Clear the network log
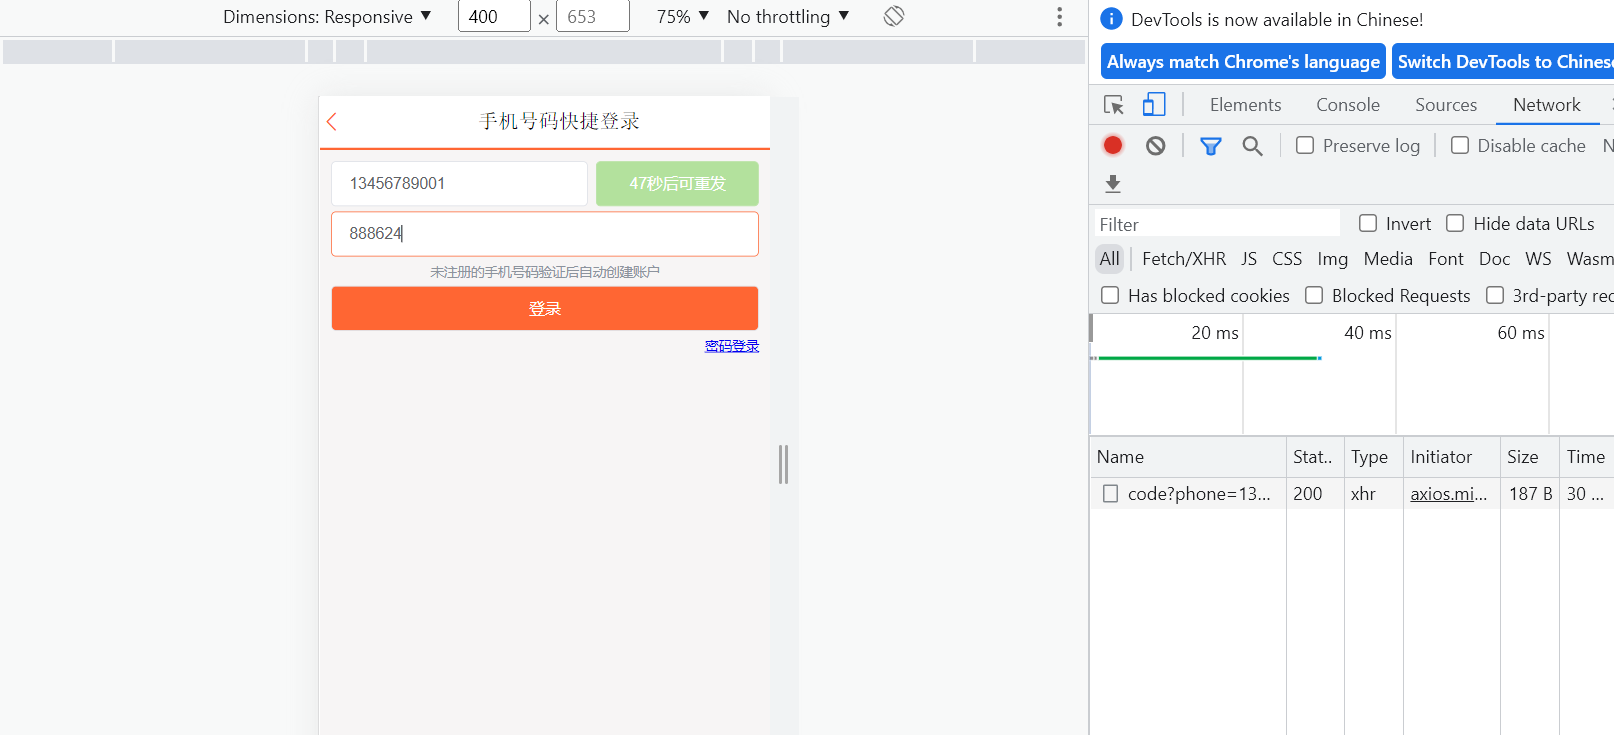 pyautogui.click(x=1155, y=146)
